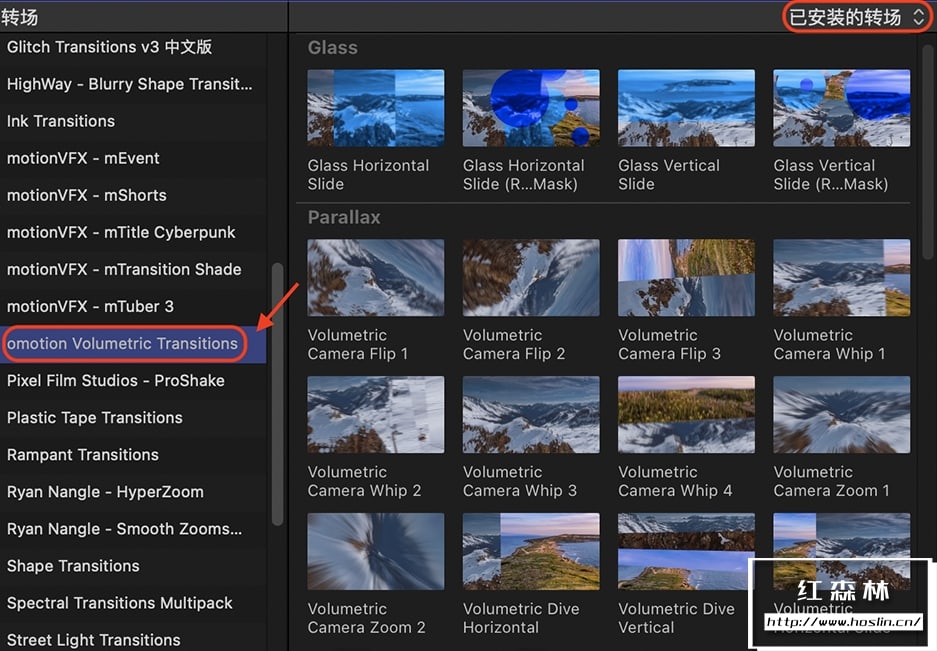Select Ryan Nangle - Smooth Zooms... category
The width and height of the screenshot is (937, 651).
tap(133, 529)
